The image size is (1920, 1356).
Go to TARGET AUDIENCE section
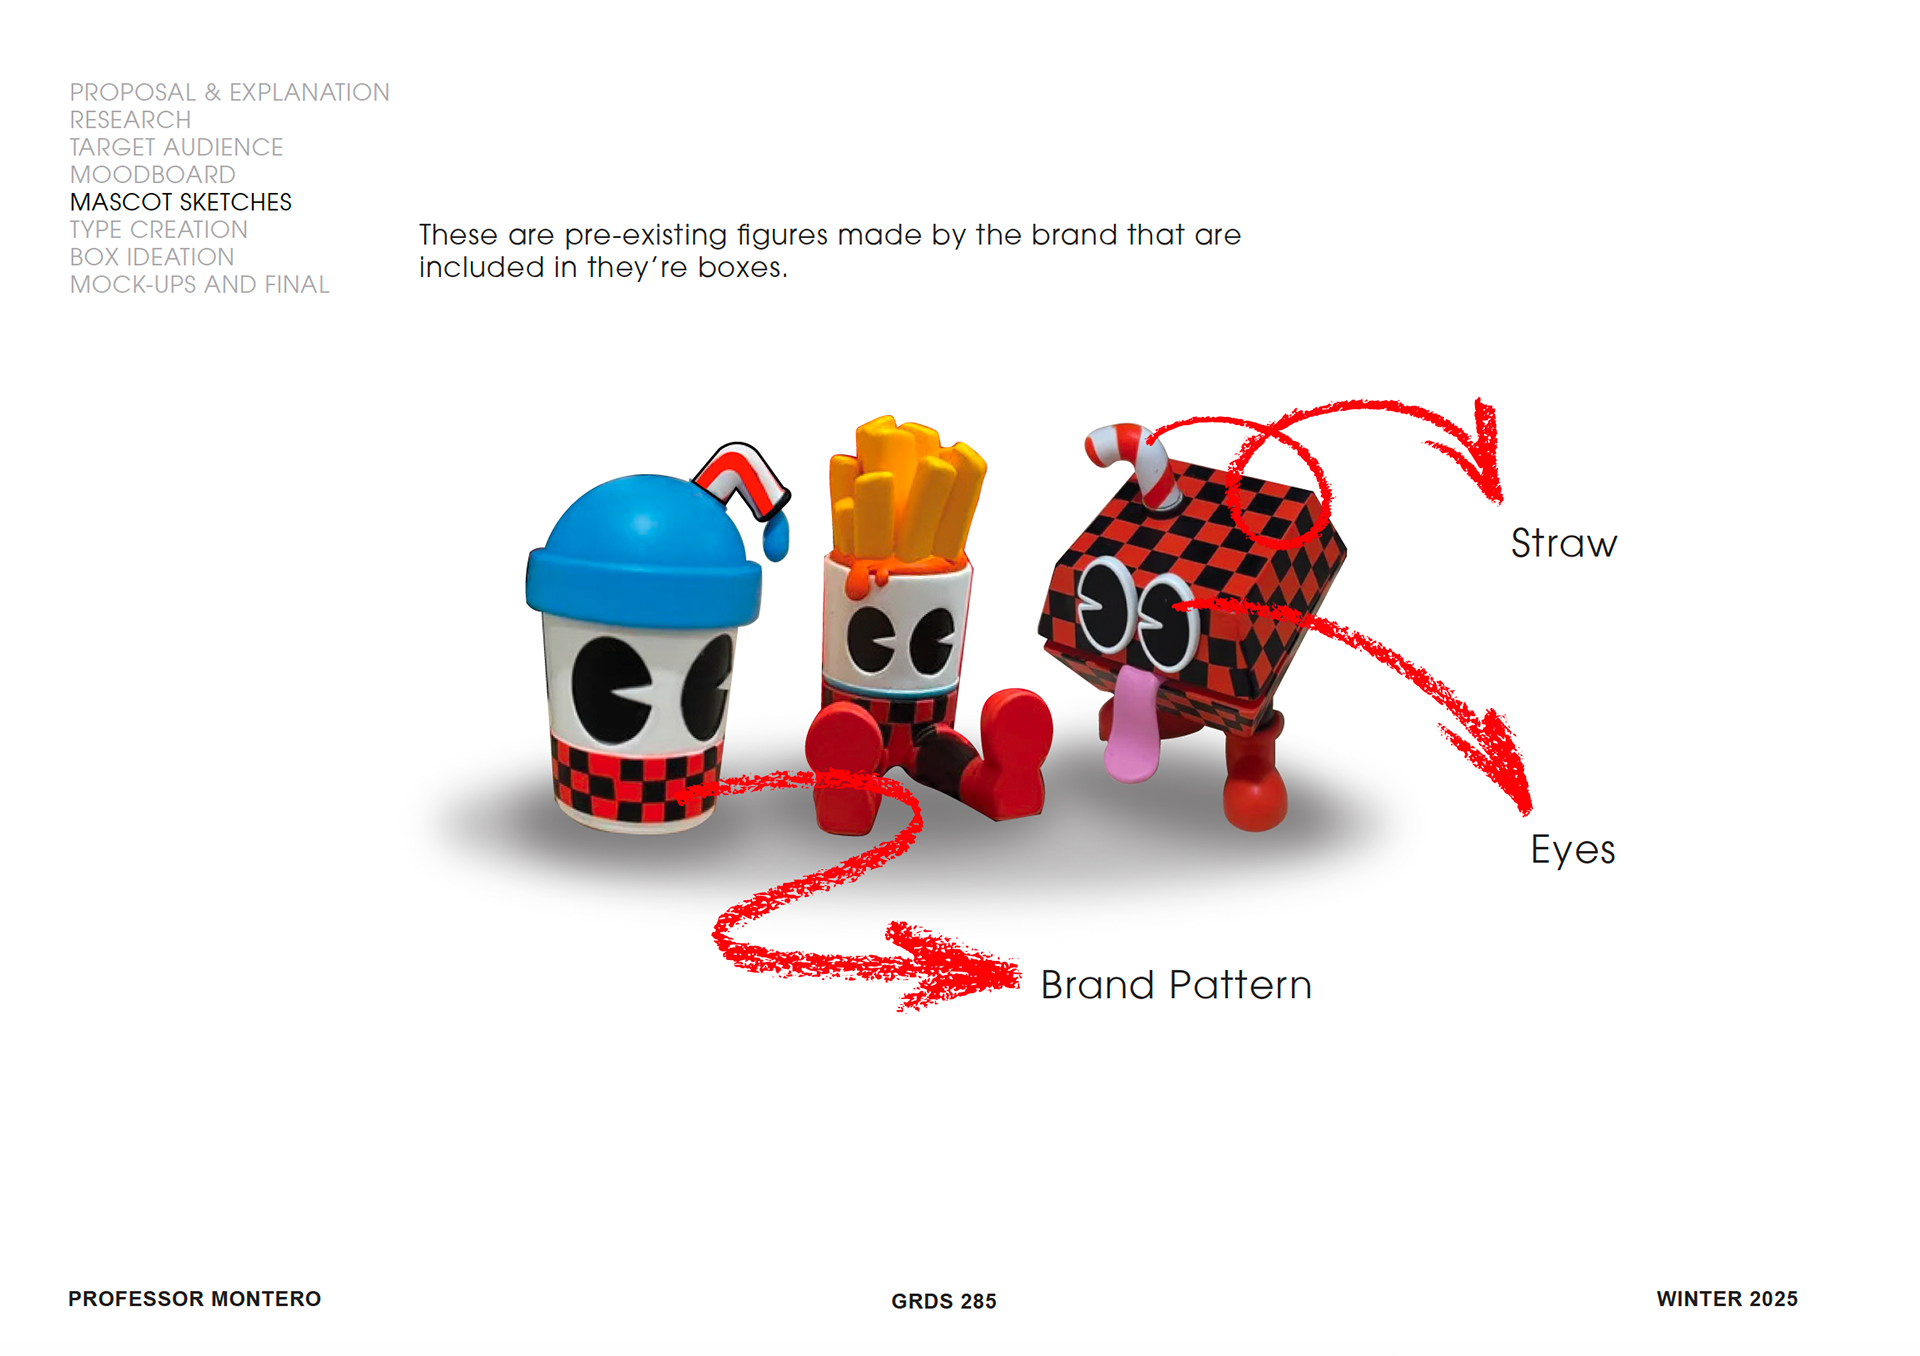[176, 147]
